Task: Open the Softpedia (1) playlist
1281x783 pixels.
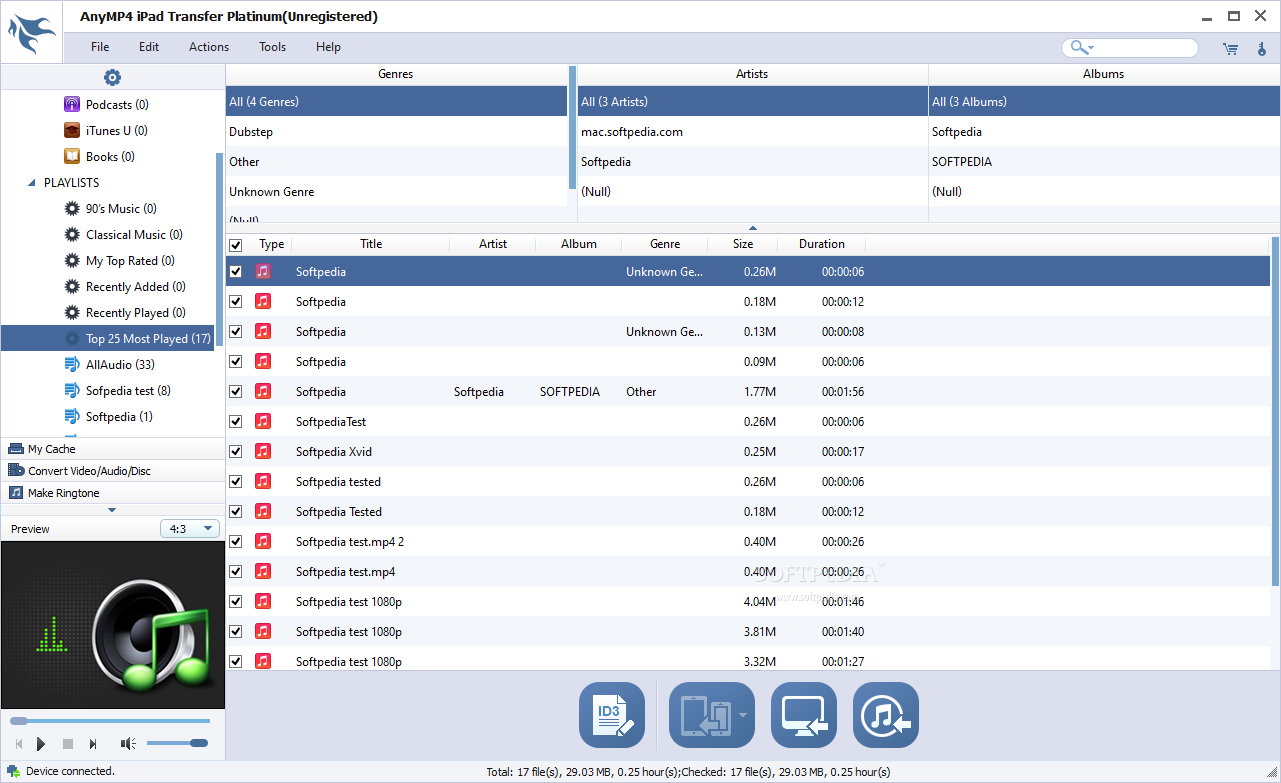Action: tap(119, 416)
